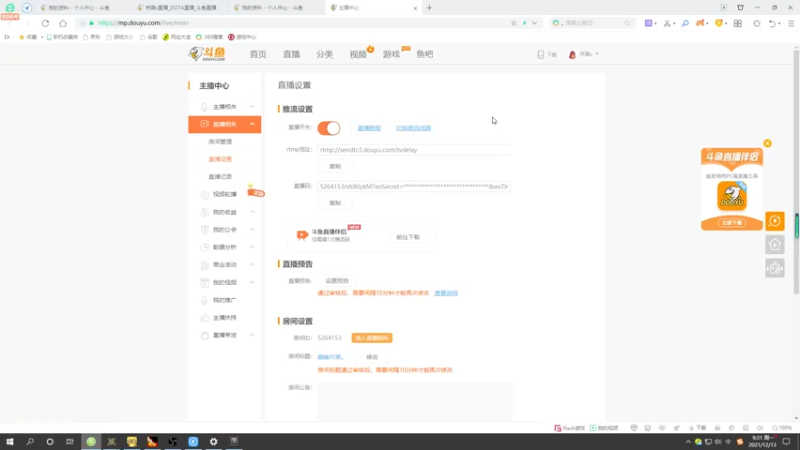Viewport: 800px width, 450px height.
Task: Expand the 数据分析 section chevron
Action: click(x=252, y=247)
